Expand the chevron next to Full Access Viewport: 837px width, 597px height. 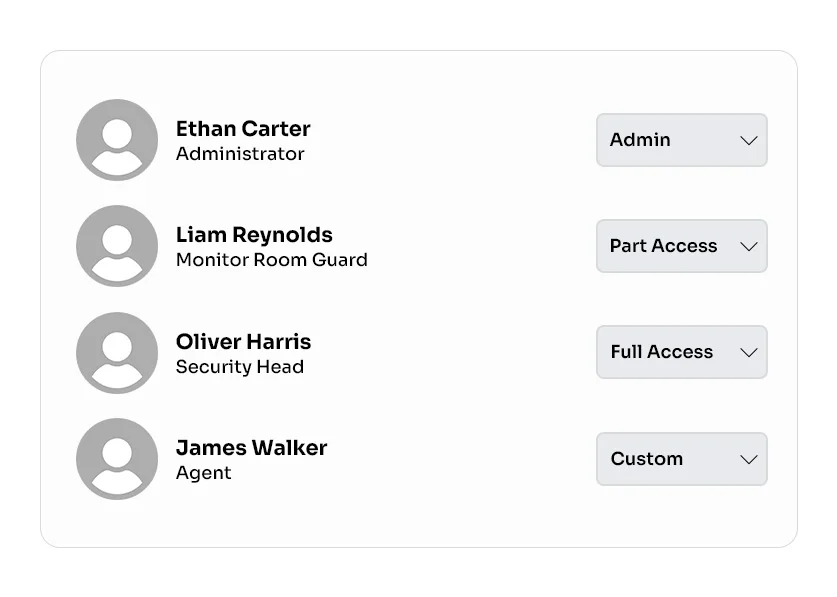pyautogui.click(x=748, y=353)
